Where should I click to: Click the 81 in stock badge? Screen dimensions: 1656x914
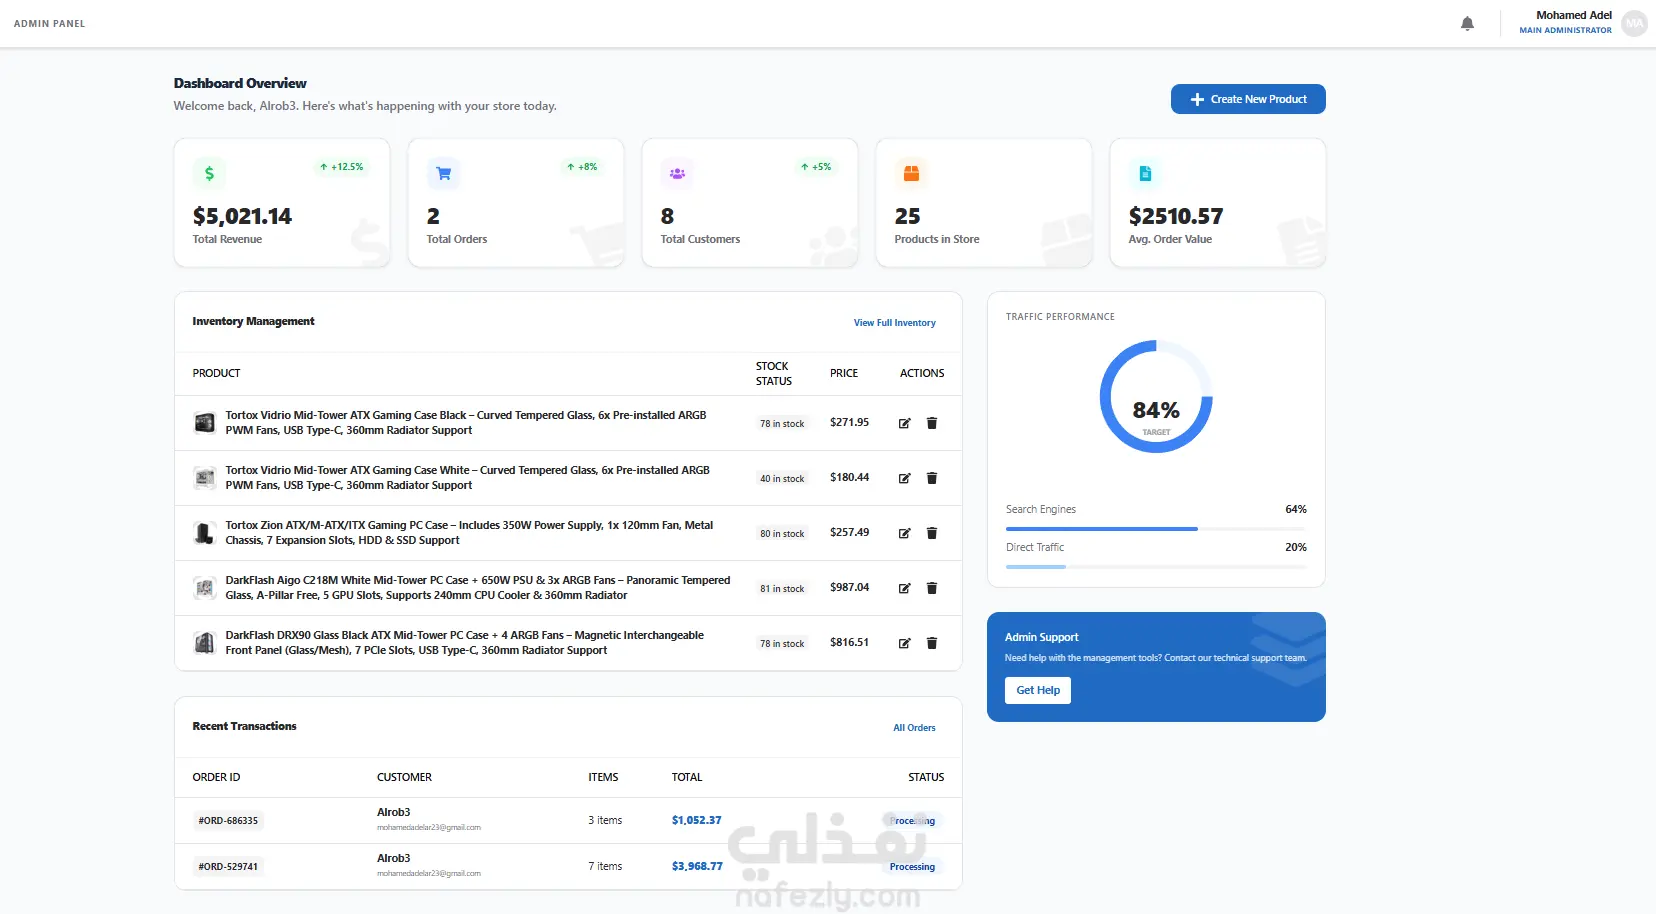[782, 589]
